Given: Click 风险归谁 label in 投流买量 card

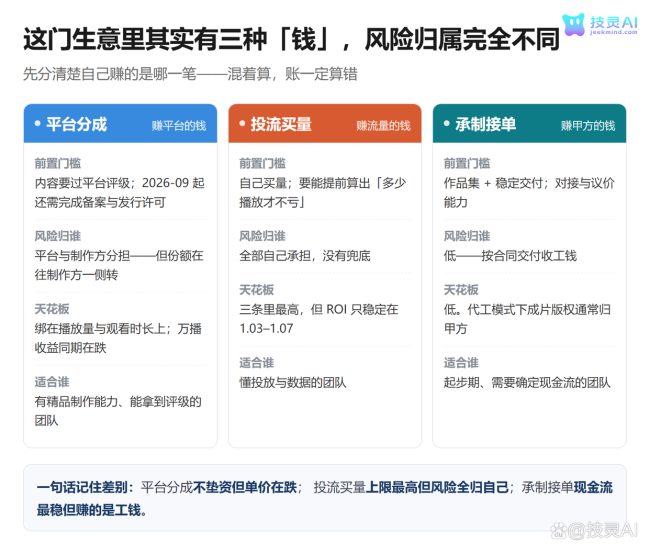Looking at the screenshot, I should pos(262,236).
